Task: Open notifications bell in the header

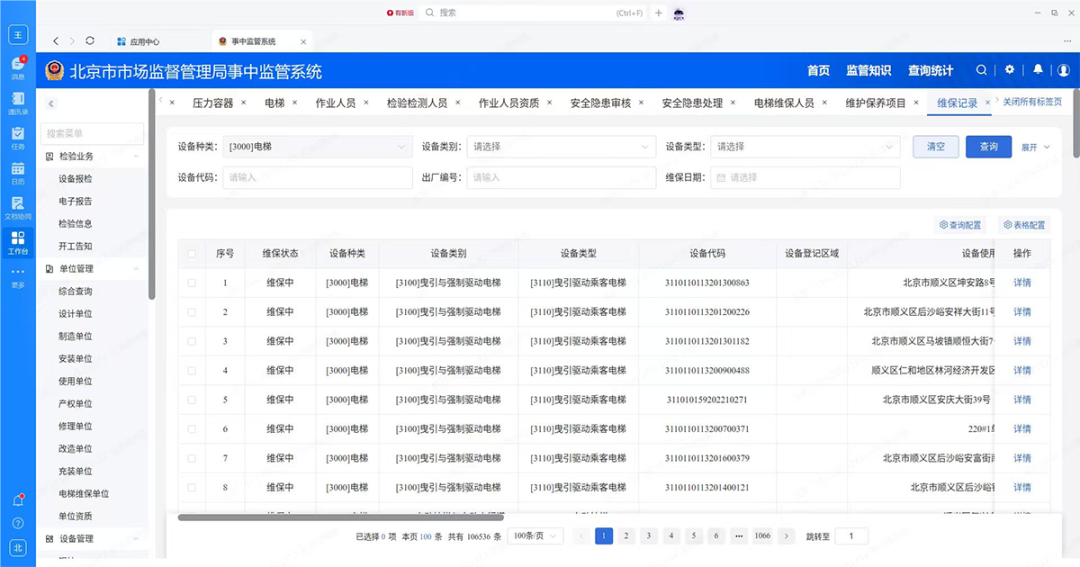Action: click(1038, 70)
